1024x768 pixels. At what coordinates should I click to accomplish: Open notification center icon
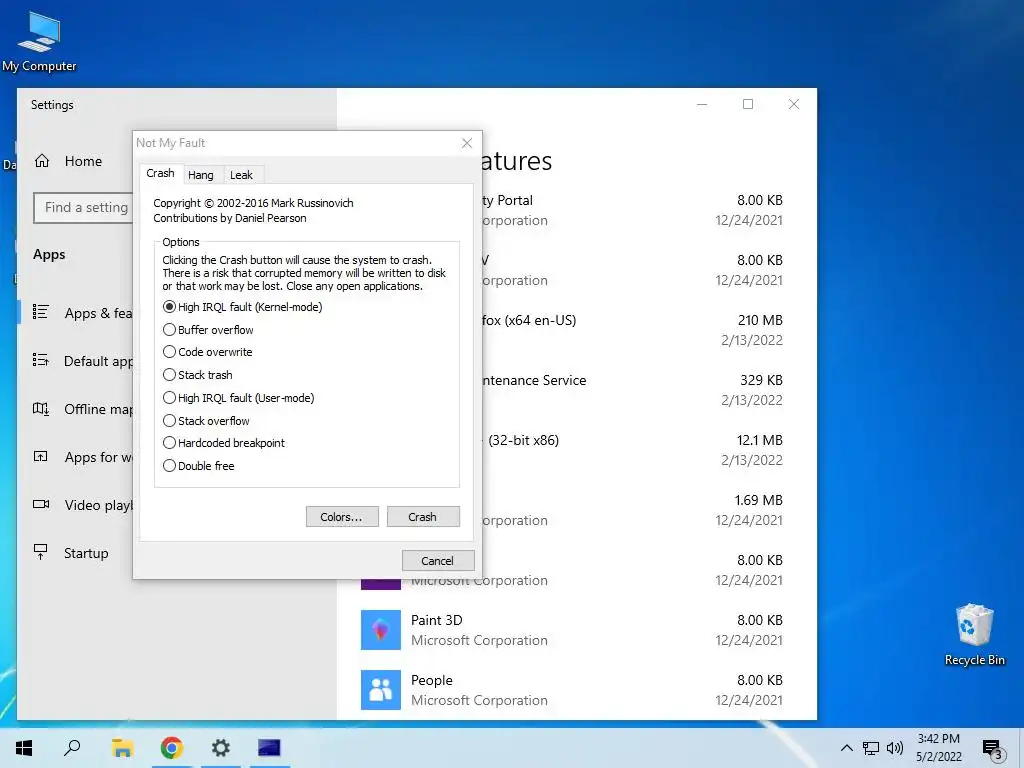coord(992,749)
